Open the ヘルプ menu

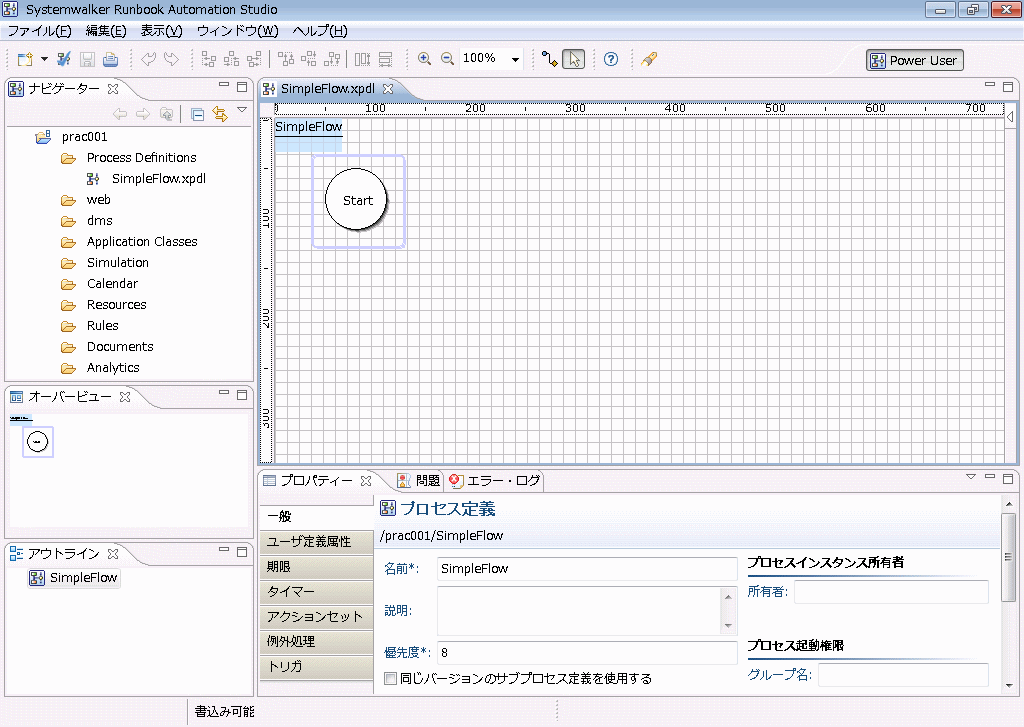point(320,31)
